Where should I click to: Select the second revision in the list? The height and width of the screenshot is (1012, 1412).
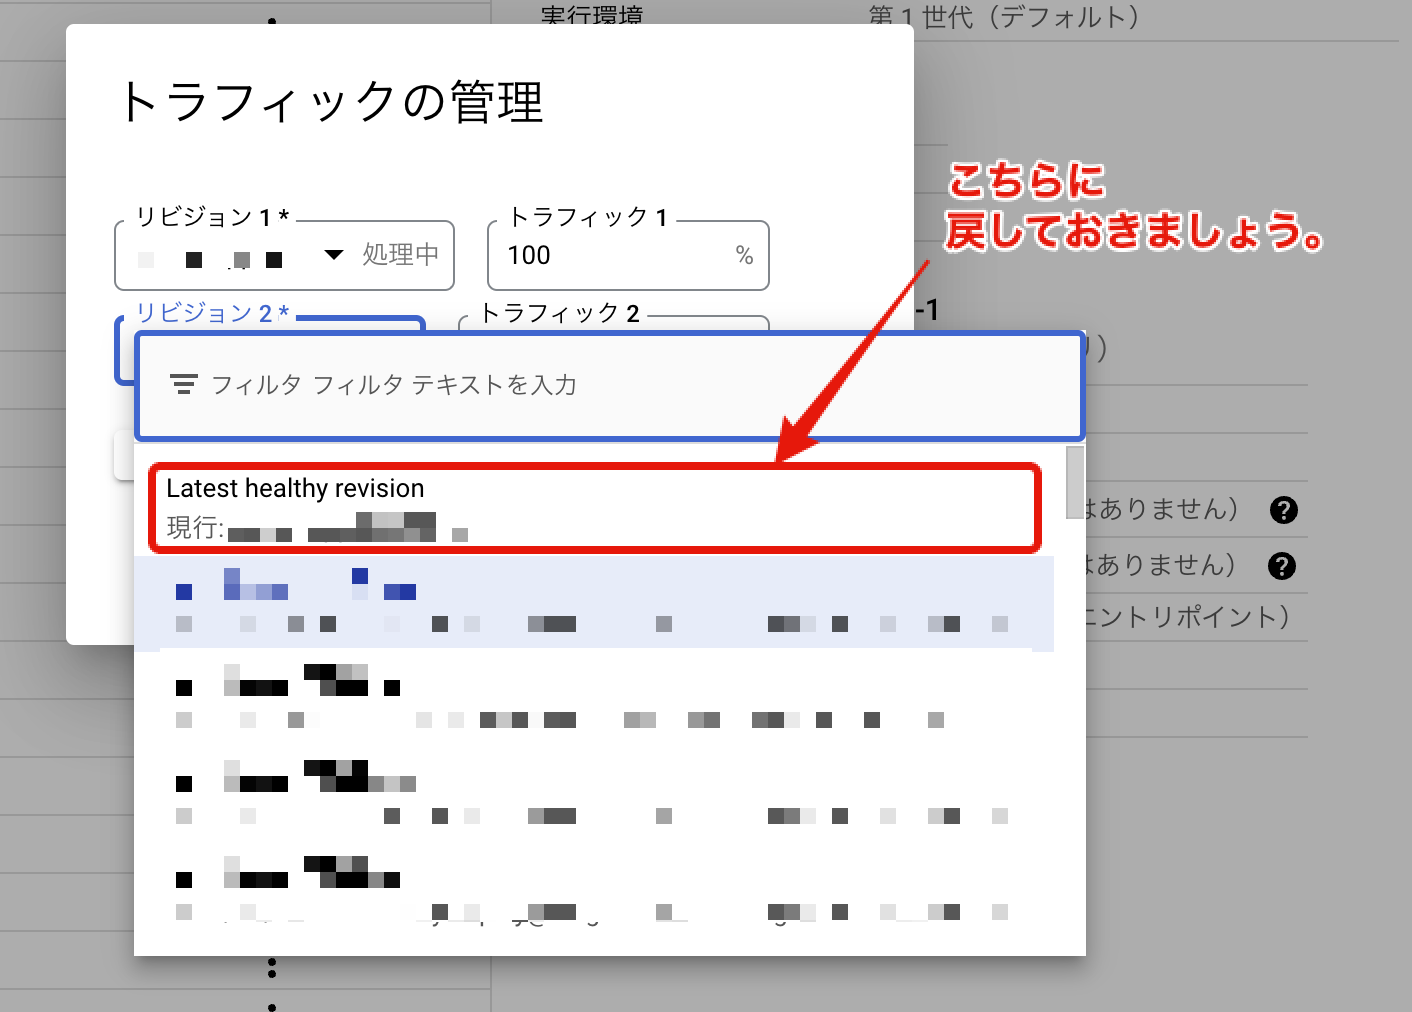coord(500,700)
